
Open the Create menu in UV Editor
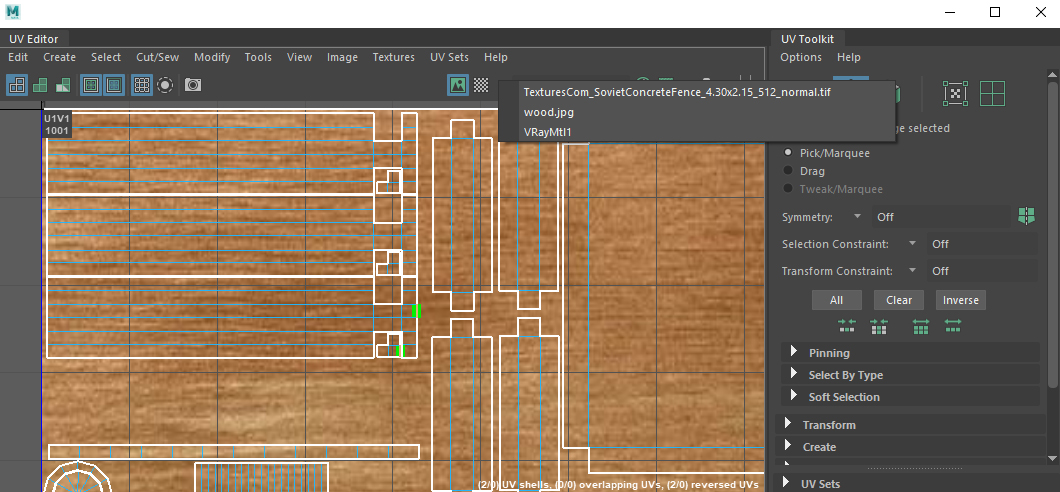click(x=59, y=57)
